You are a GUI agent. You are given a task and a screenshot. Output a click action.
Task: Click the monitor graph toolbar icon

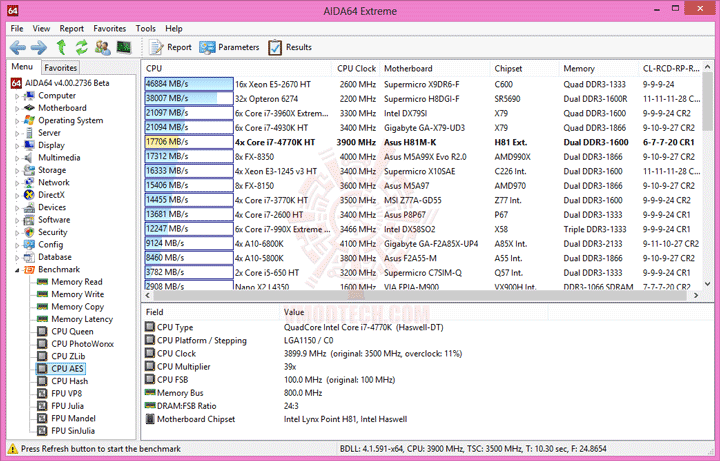[x=124, y=47]
